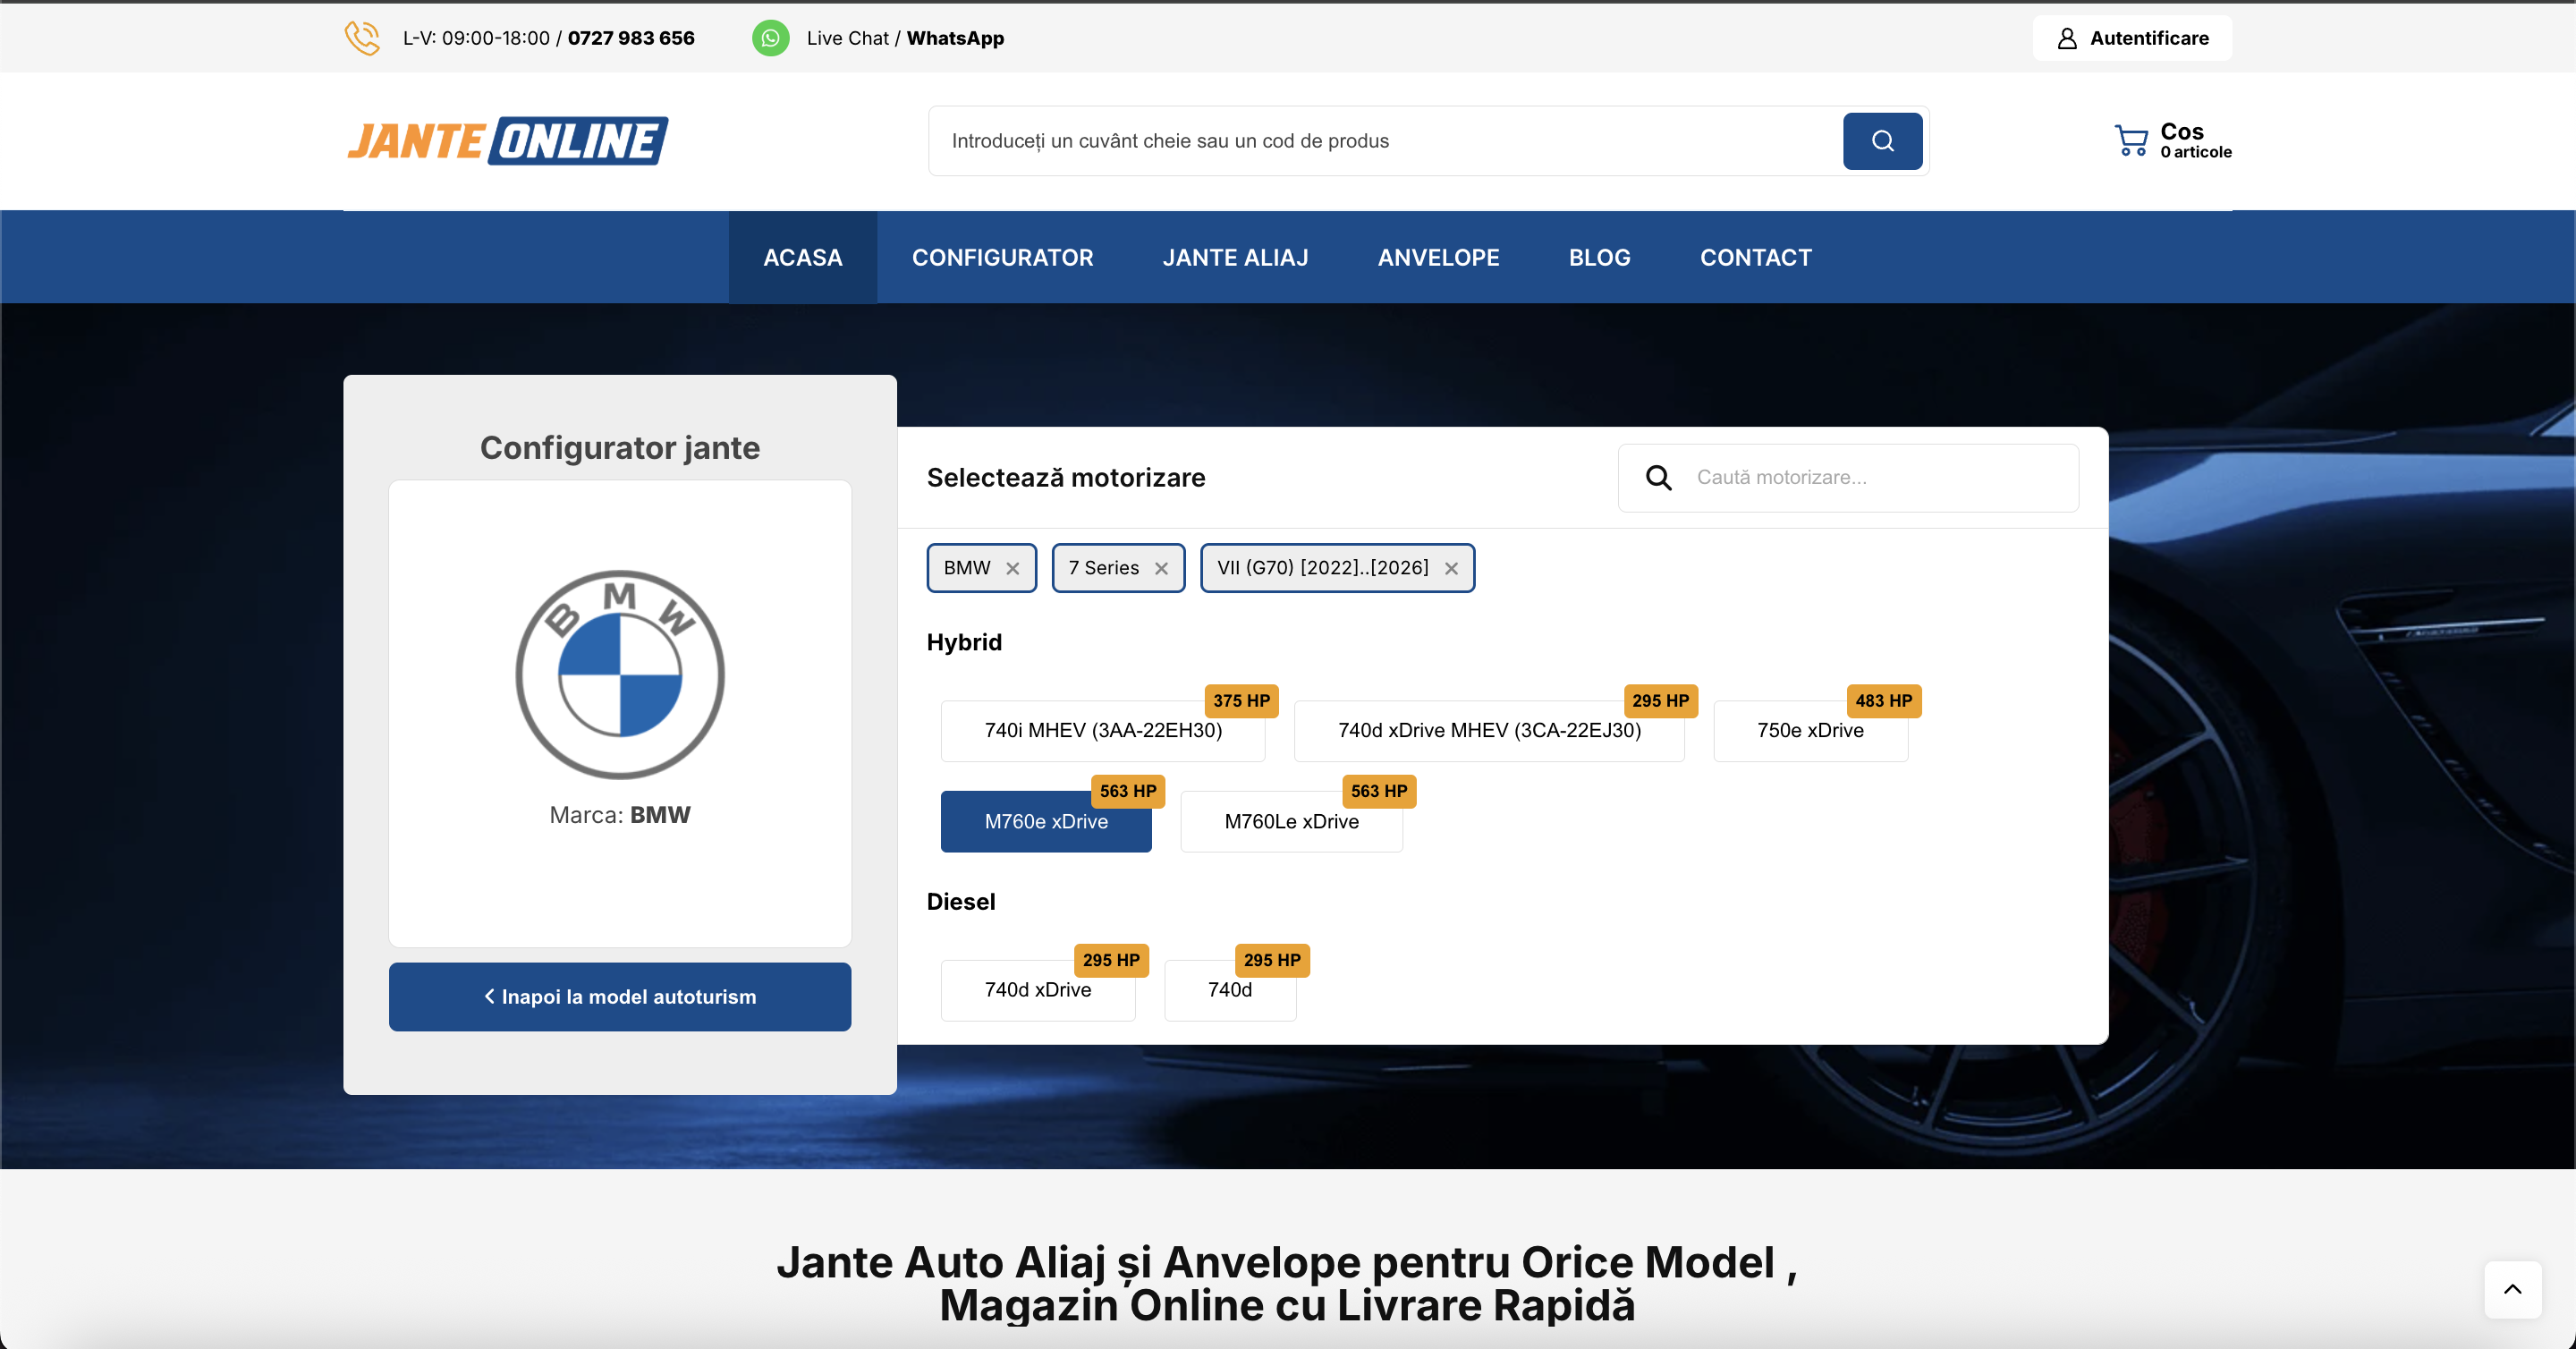Viewport: 2576px width, 1349px height.
Task: Click the phone icon in the top bar
Action: click(362, 38)
